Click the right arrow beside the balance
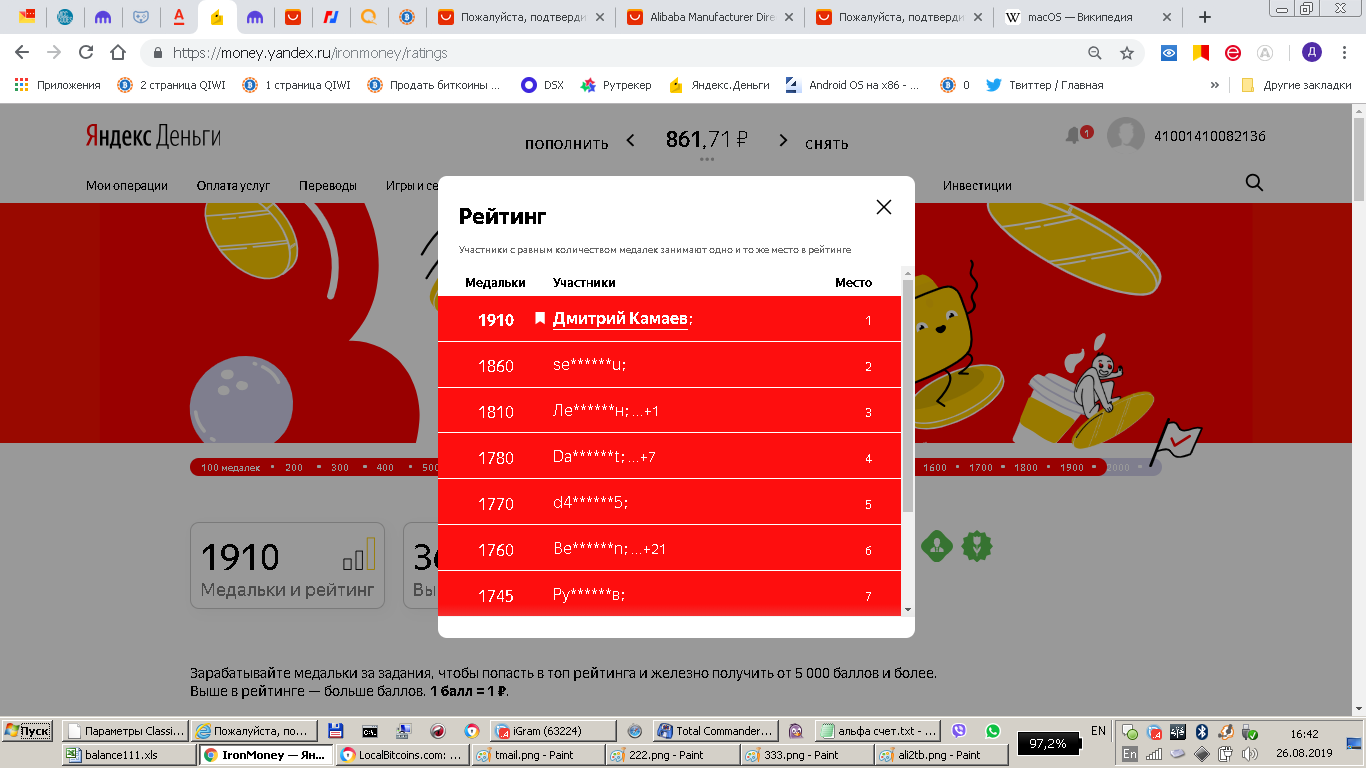Viewport: 1366px width, 768px height. [783, 141]
